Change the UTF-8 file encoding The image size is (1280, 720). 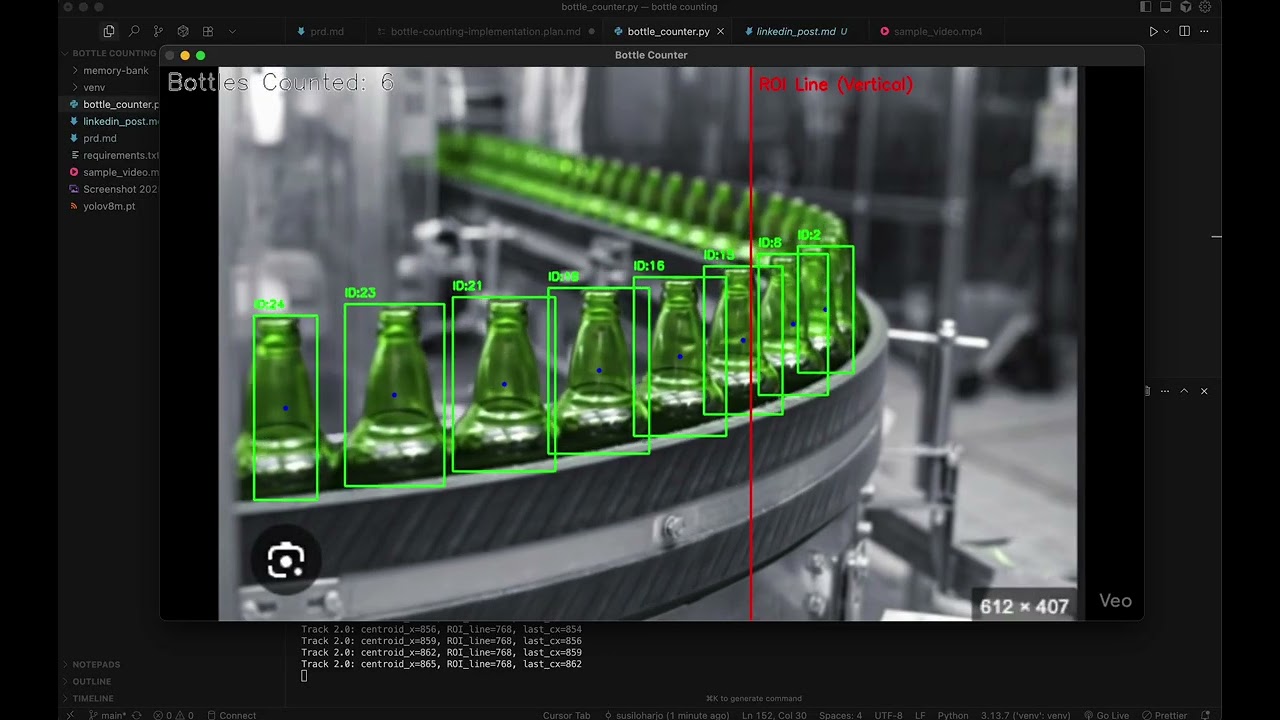pyautogui.click(x=887, y=715)
